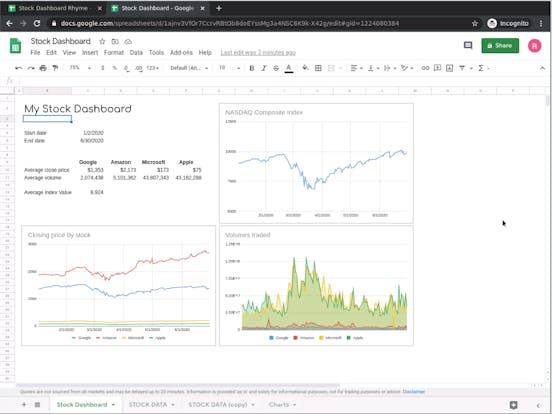Screen dimensions: 552x414
Task: Click the Insert link icon
Action: pyautogui.click(x=425, y=68)
